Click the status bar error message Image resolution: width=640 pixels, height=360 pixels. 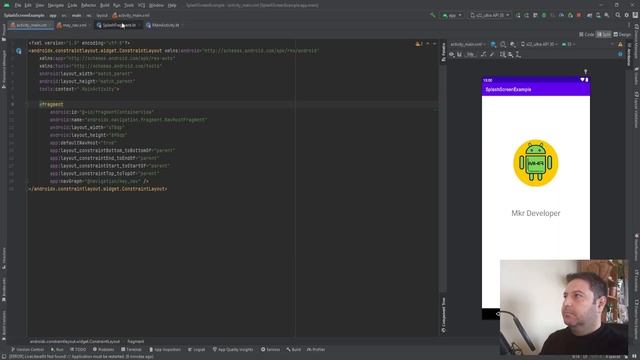point(81,356)
